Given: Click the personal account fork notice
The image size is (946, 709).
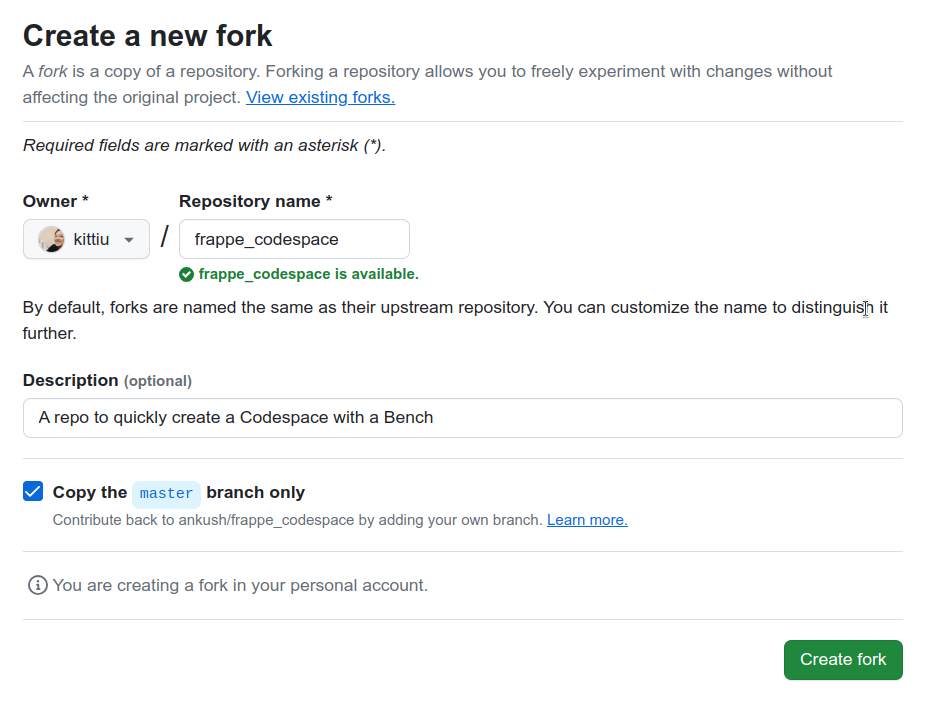Looking at the screenshot, I should [240, 585].
